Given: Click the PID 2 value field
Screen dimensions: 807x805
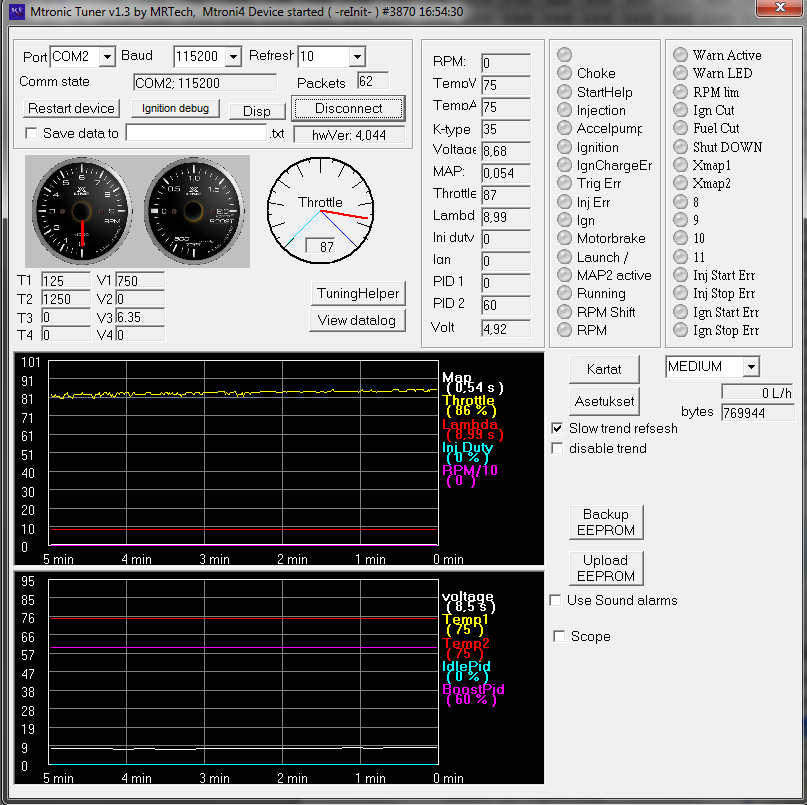Looking at the screenshot, I should point(505,305).
